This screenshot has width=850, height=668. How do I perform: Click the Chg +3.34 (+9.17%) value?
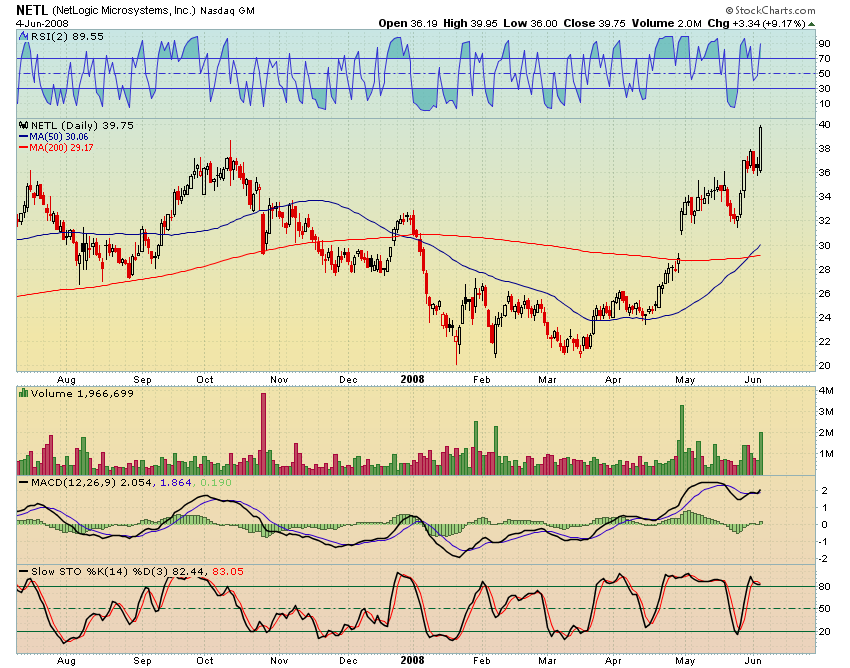point(756,23)
